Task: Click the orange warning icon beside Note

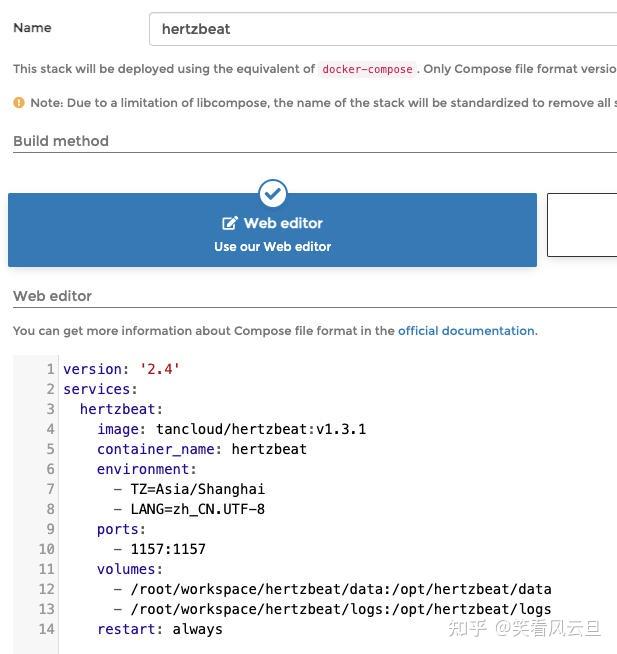Action: (19, 103)
